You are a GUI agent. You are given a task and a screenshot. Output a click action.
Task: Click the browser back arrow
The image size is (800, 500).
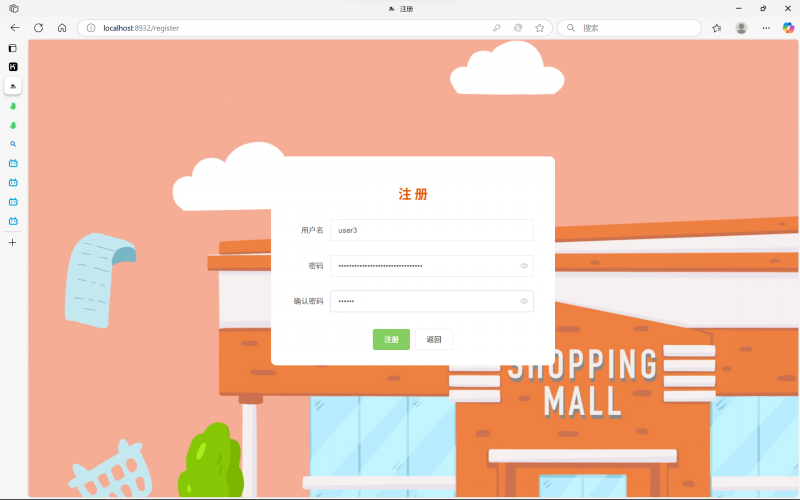click(x=14, y=28)
